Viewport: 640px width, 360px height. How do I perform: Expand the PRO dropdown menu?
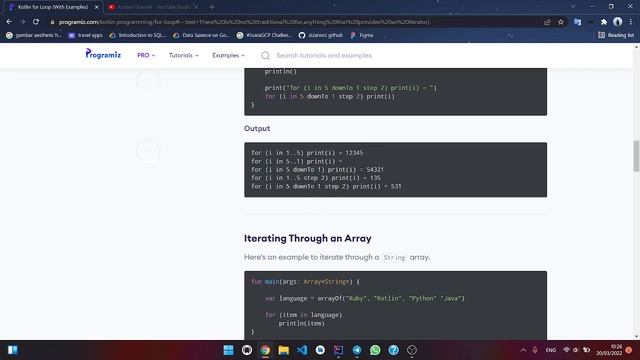pos(146,55)
